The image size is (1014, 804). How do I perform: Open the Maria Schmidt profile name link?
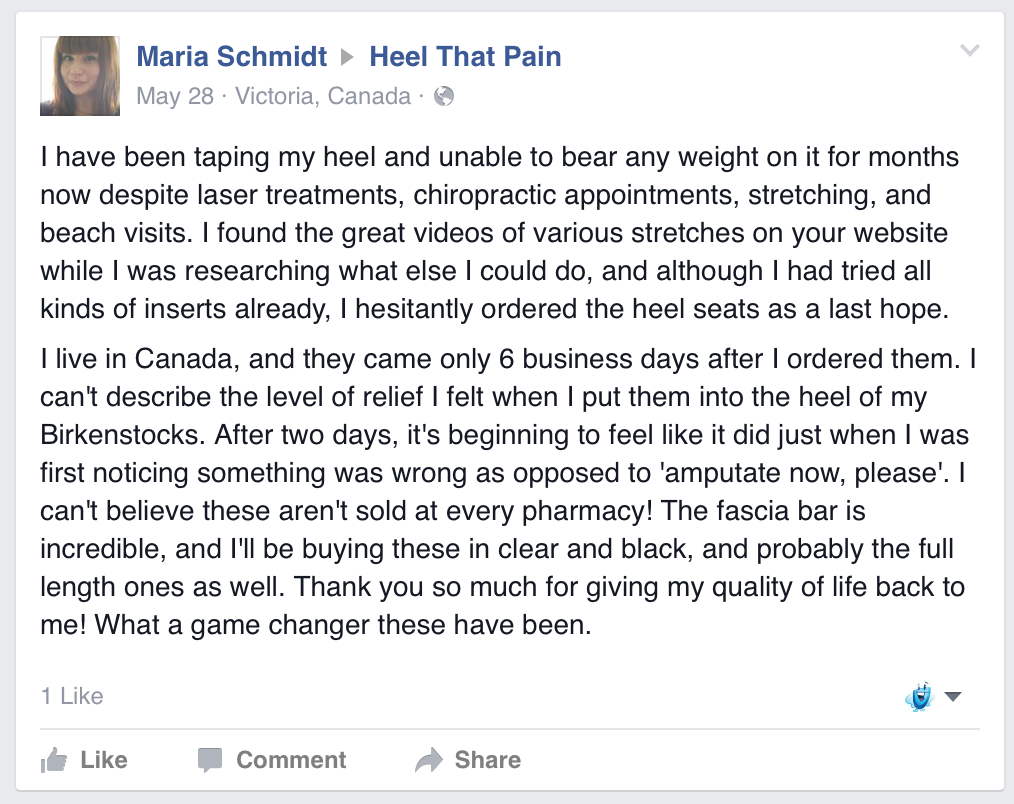point(231,56)
